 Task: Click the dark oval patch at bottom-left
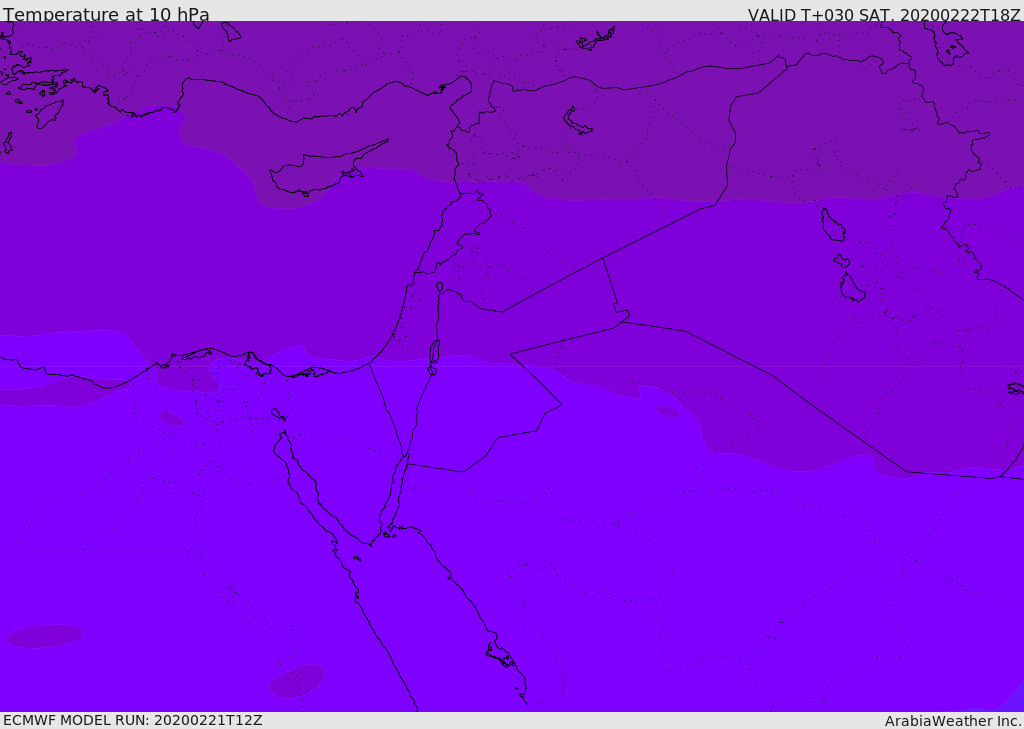[x=44, y=636]
